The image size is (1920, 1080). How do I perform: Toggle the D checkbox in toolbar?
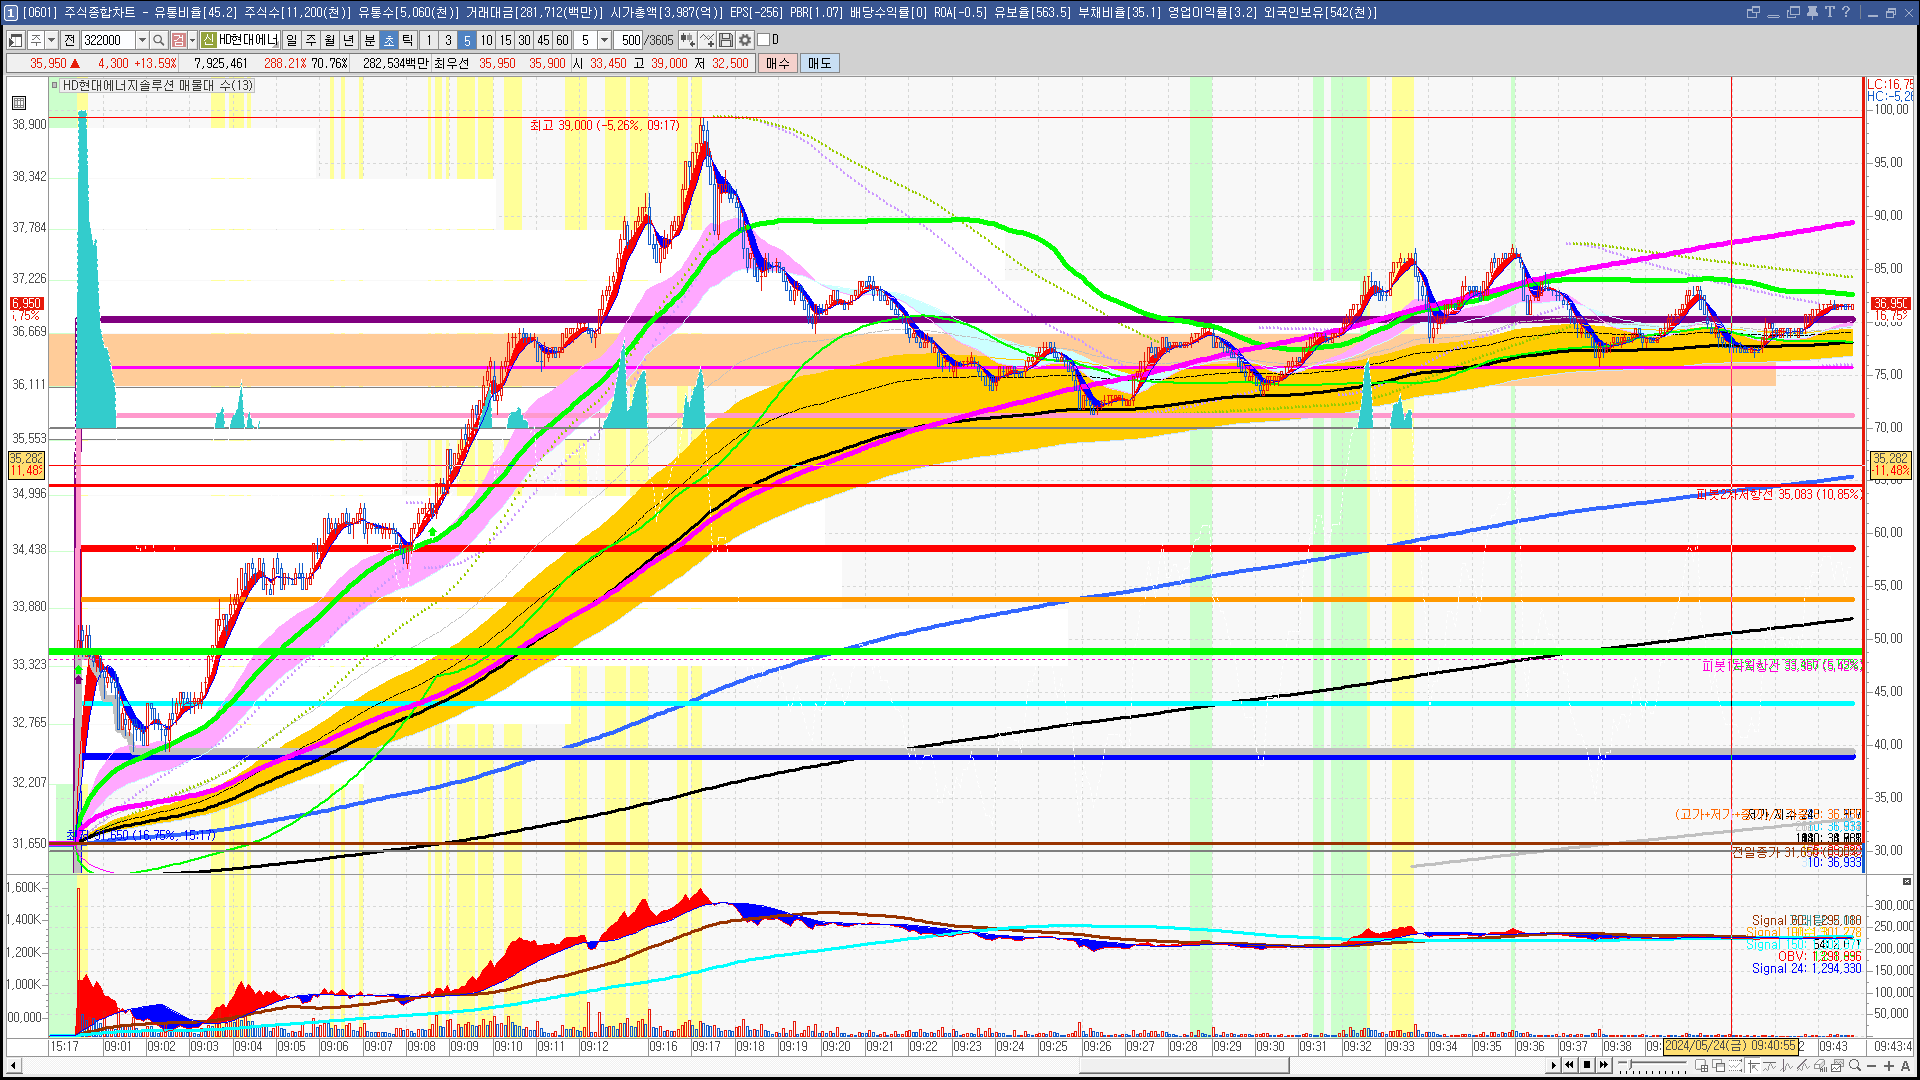pos(764,40)
